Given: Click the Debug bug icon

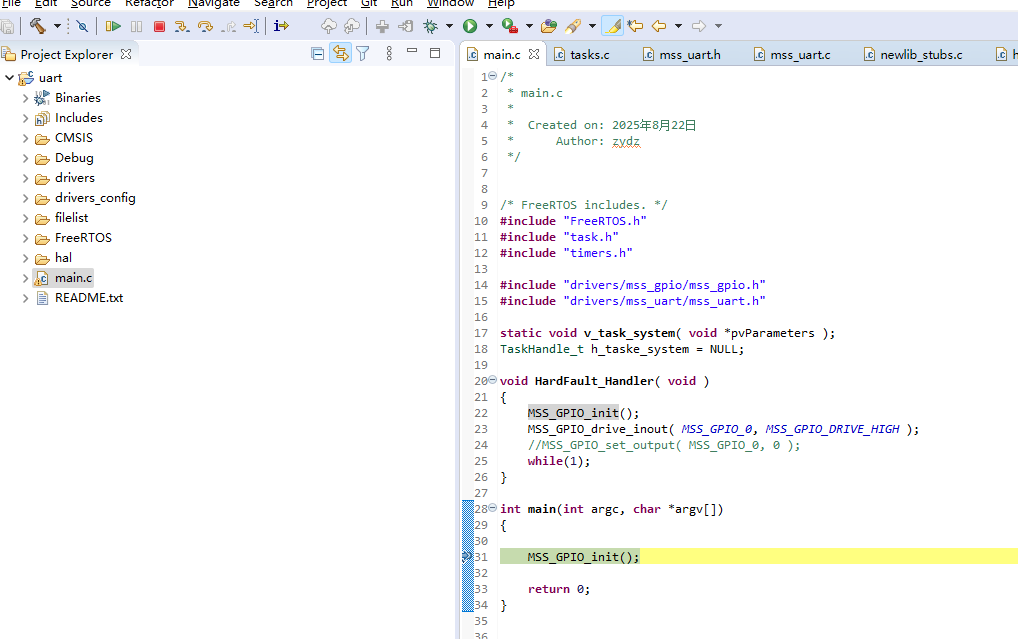Looking at the screenshot, I should [x=430, y=26].
